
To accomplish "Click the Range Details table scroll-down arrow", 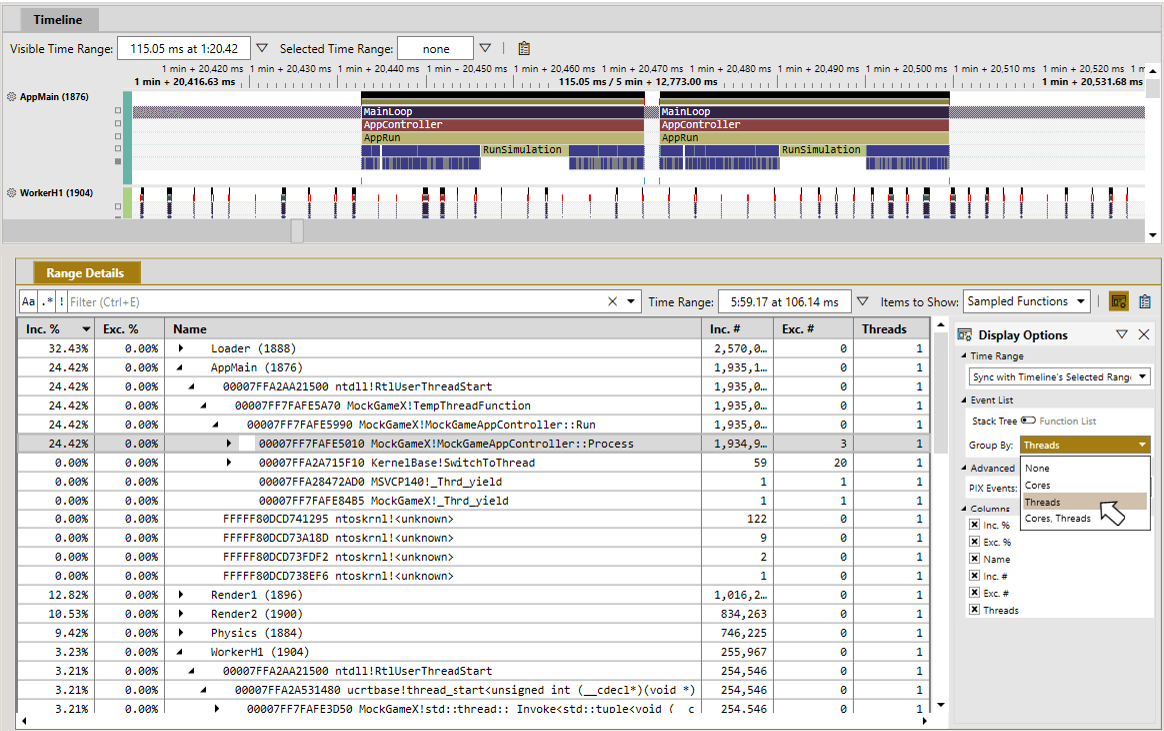I will tap(941, 705).
